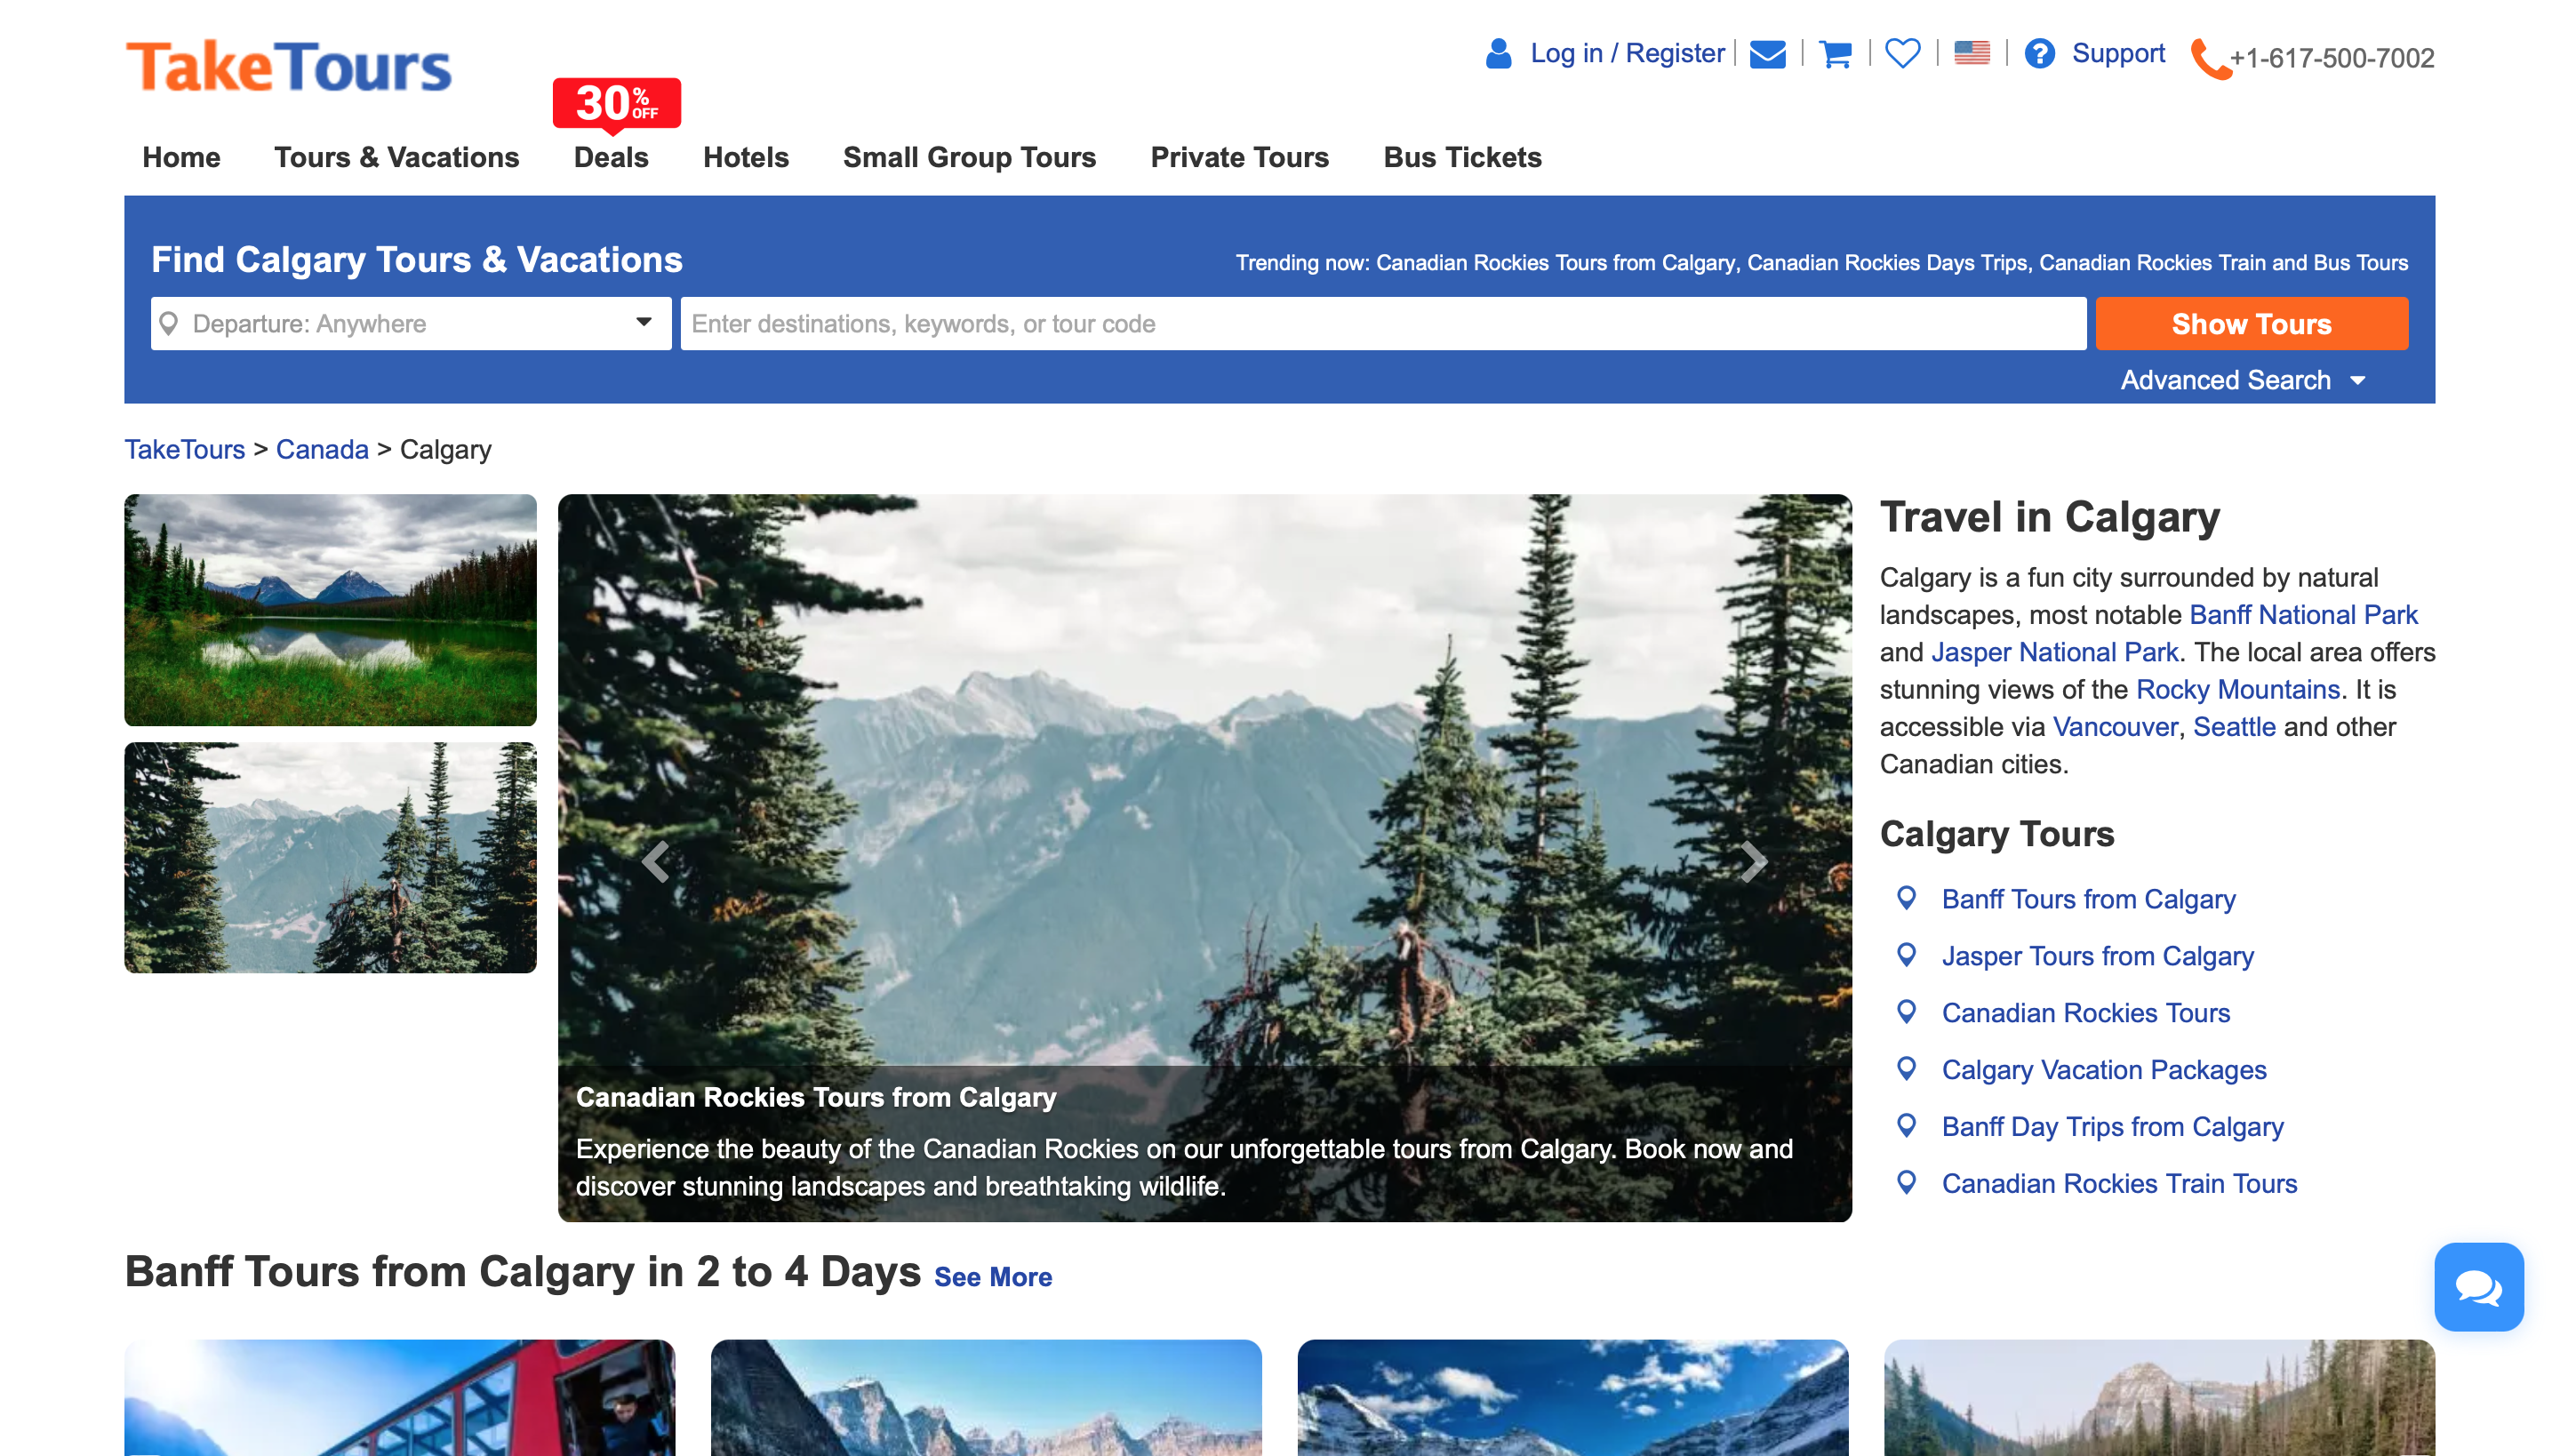Image resolution: width=2560 pixels, height=1456 pixels.
Task: Open the shopping cart icon
Action: [1835, 54]
